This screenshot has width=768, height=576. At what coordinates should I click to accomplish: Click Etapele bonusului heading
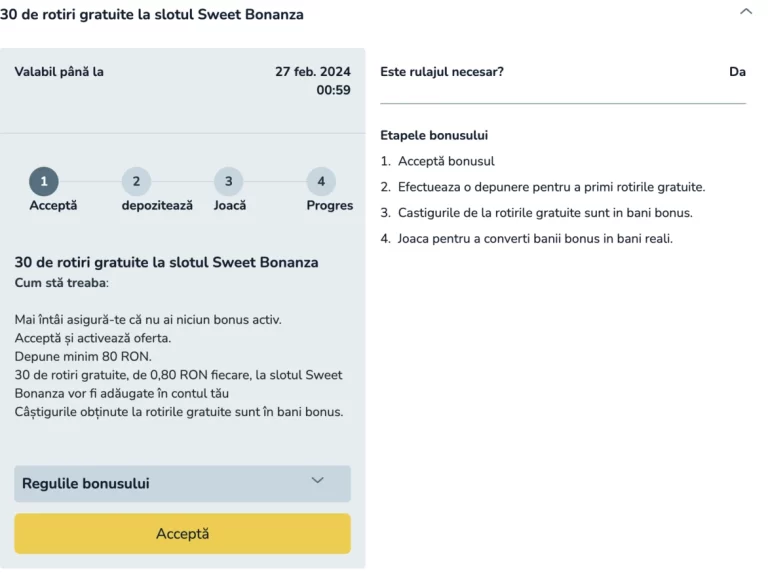click(x=434, y=135)
